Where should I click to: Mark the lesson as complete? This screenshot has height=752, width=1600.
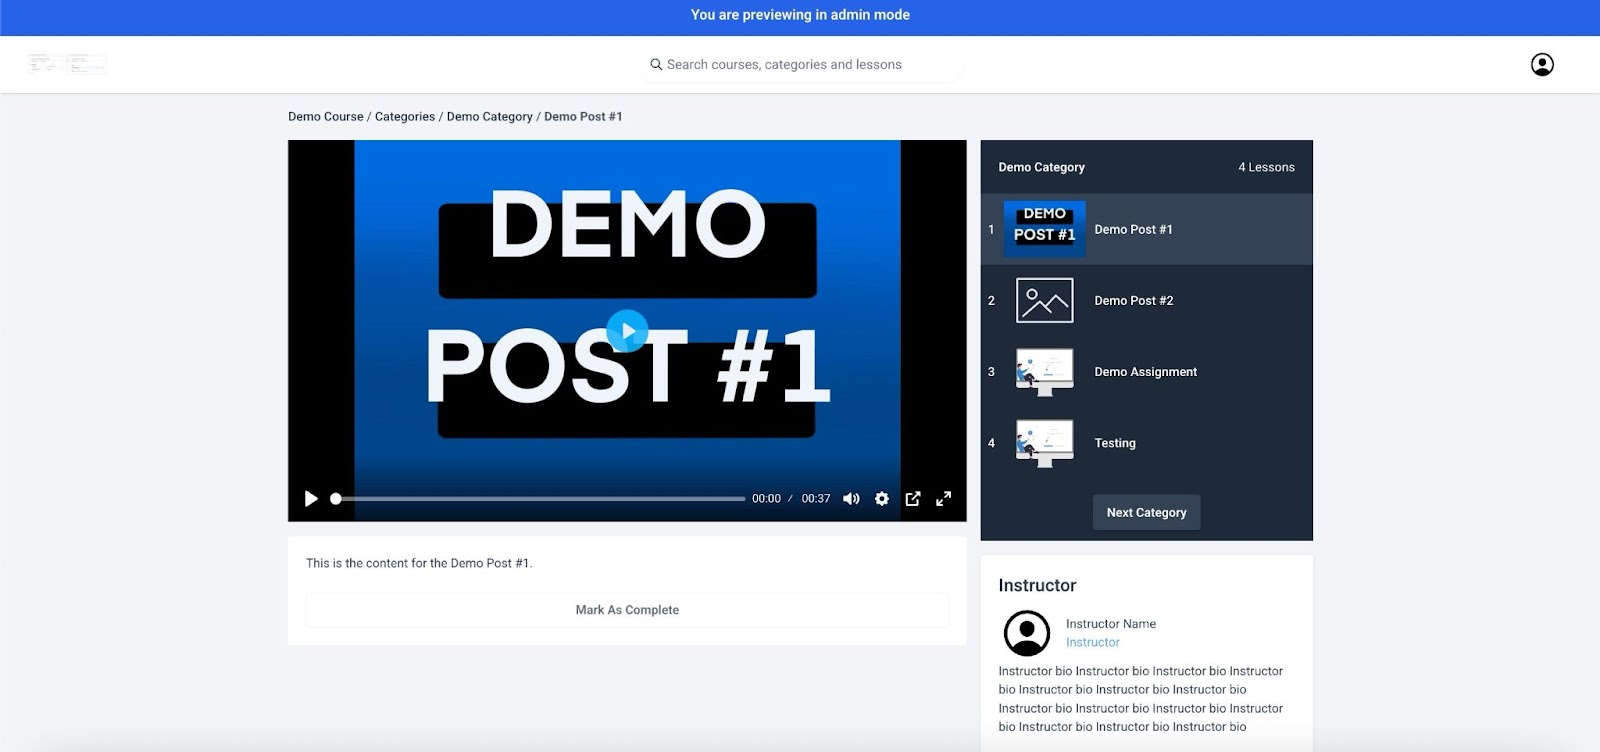pyautogui.click(x=627, y=610)
